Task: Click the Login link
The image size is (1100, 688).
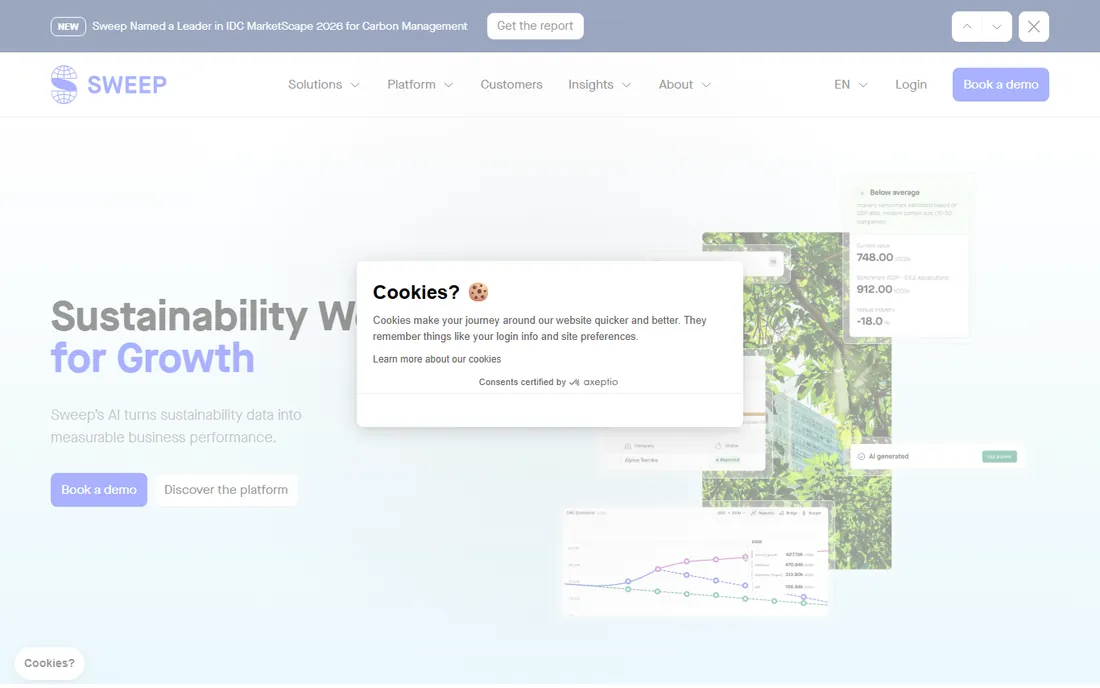Action: [x=911, y=85]
